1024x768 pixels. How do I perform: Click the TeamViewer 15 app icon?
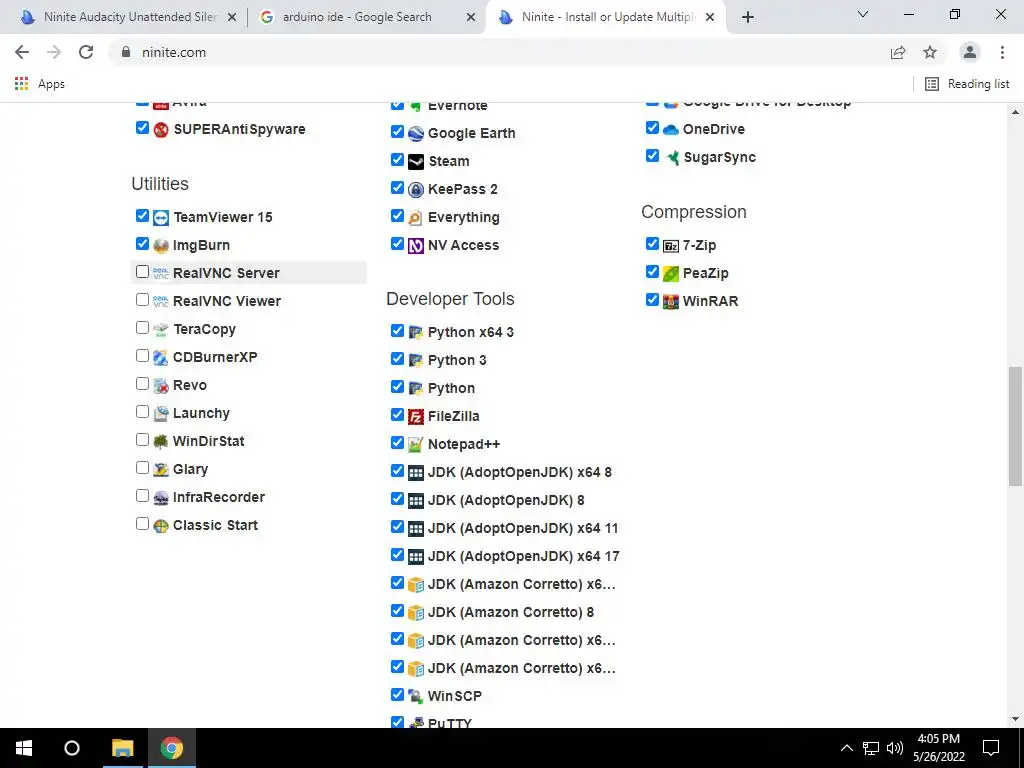pyautogui.click(x=161, y=217)
